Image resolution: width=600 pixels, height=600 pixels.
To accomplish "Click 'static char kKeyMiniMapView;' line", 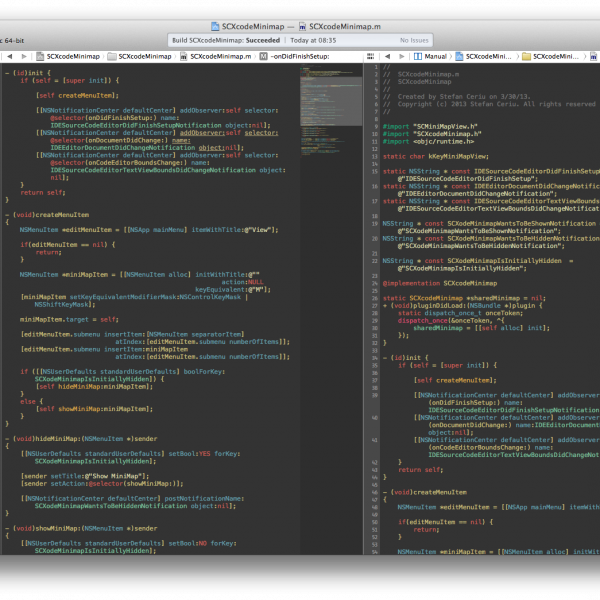I will [x=436, y=156].
